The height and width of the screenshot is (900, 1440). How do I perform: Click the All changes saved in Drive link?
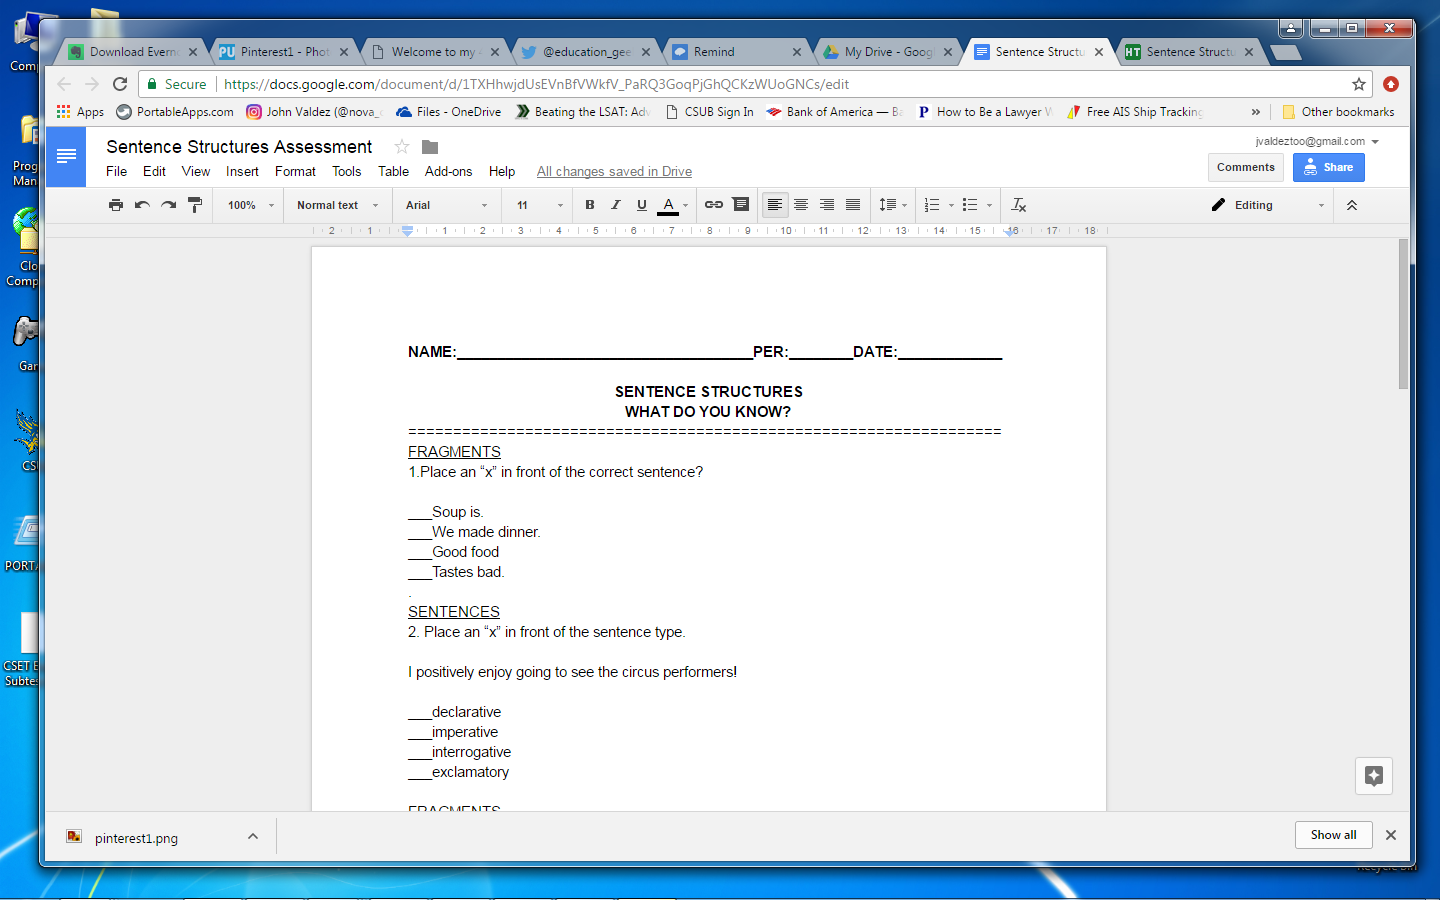pyautogui.click(x=614, y=172)
